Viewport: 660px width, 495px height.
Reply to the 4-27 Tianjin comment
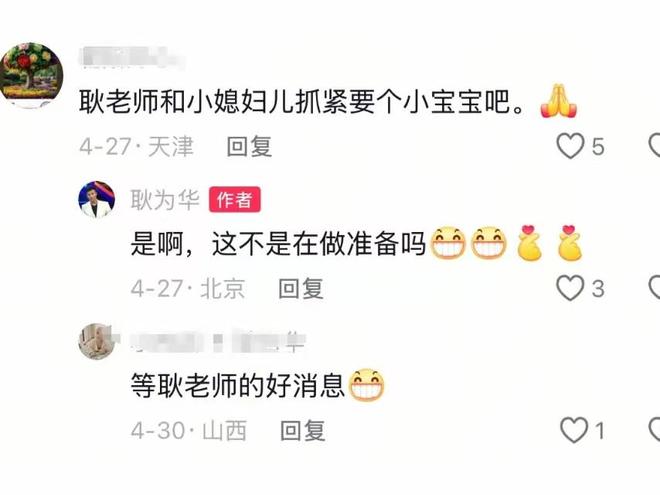click(x=249, y=146)
